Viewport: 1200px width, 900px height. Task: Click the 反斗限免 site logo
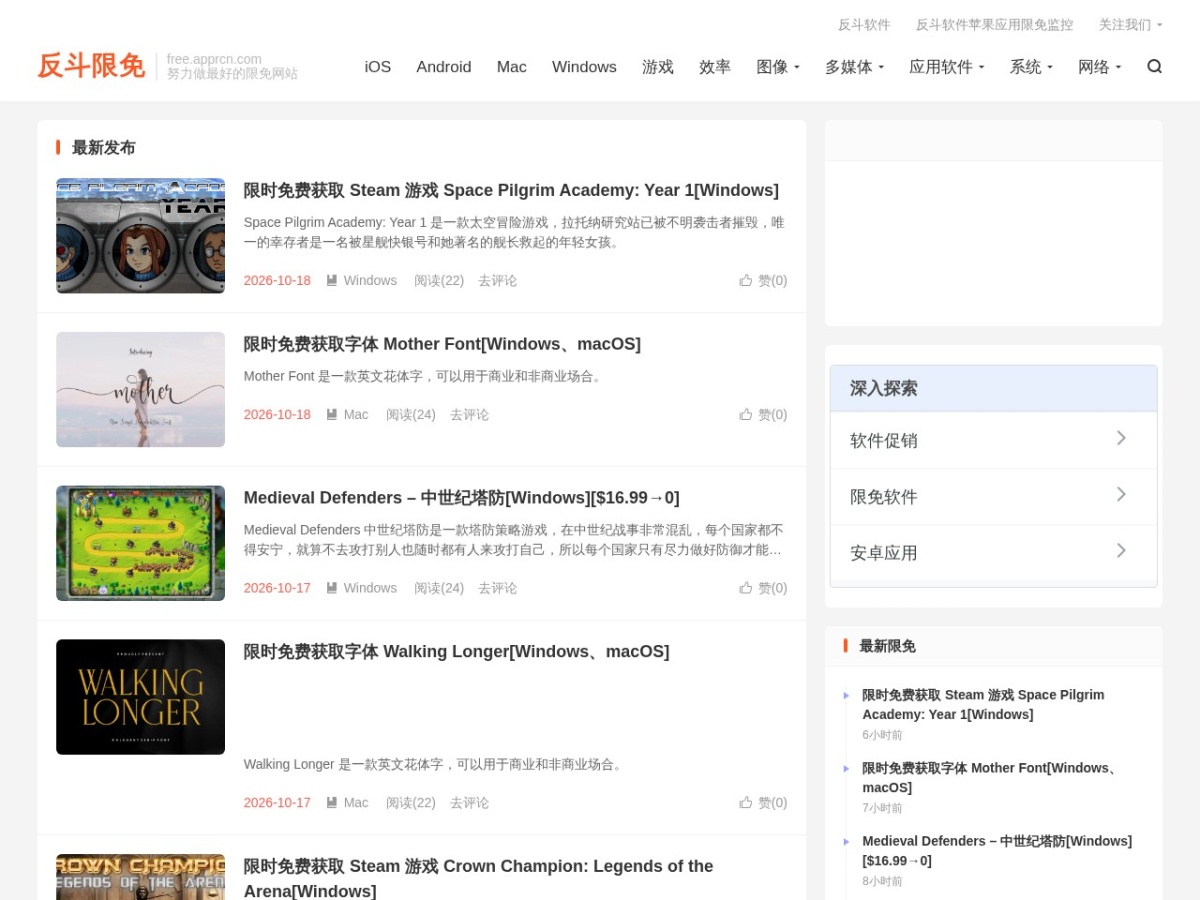tap(91, 66)
